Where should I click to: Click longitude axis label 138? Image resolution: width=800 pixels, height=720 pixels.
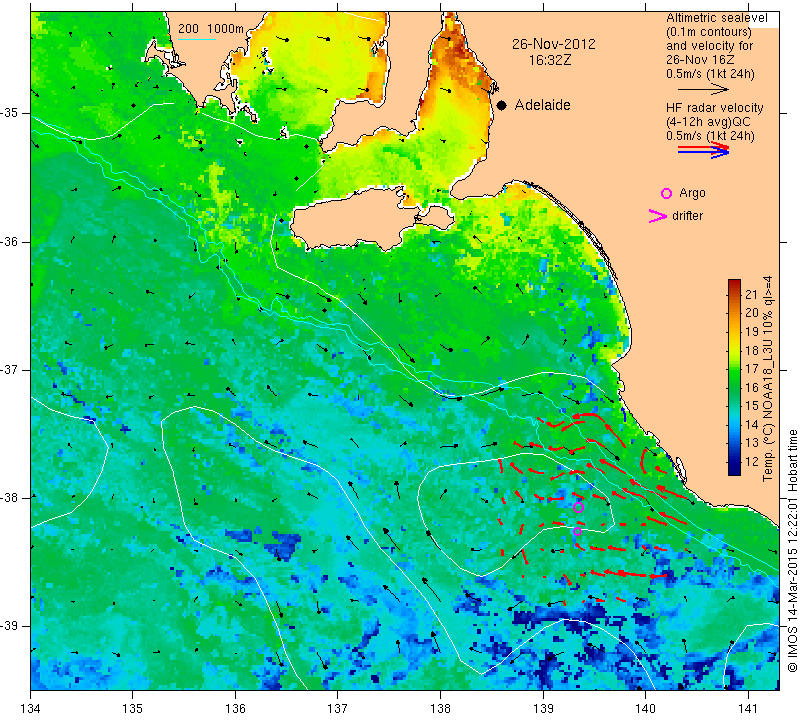pos(440,709)
